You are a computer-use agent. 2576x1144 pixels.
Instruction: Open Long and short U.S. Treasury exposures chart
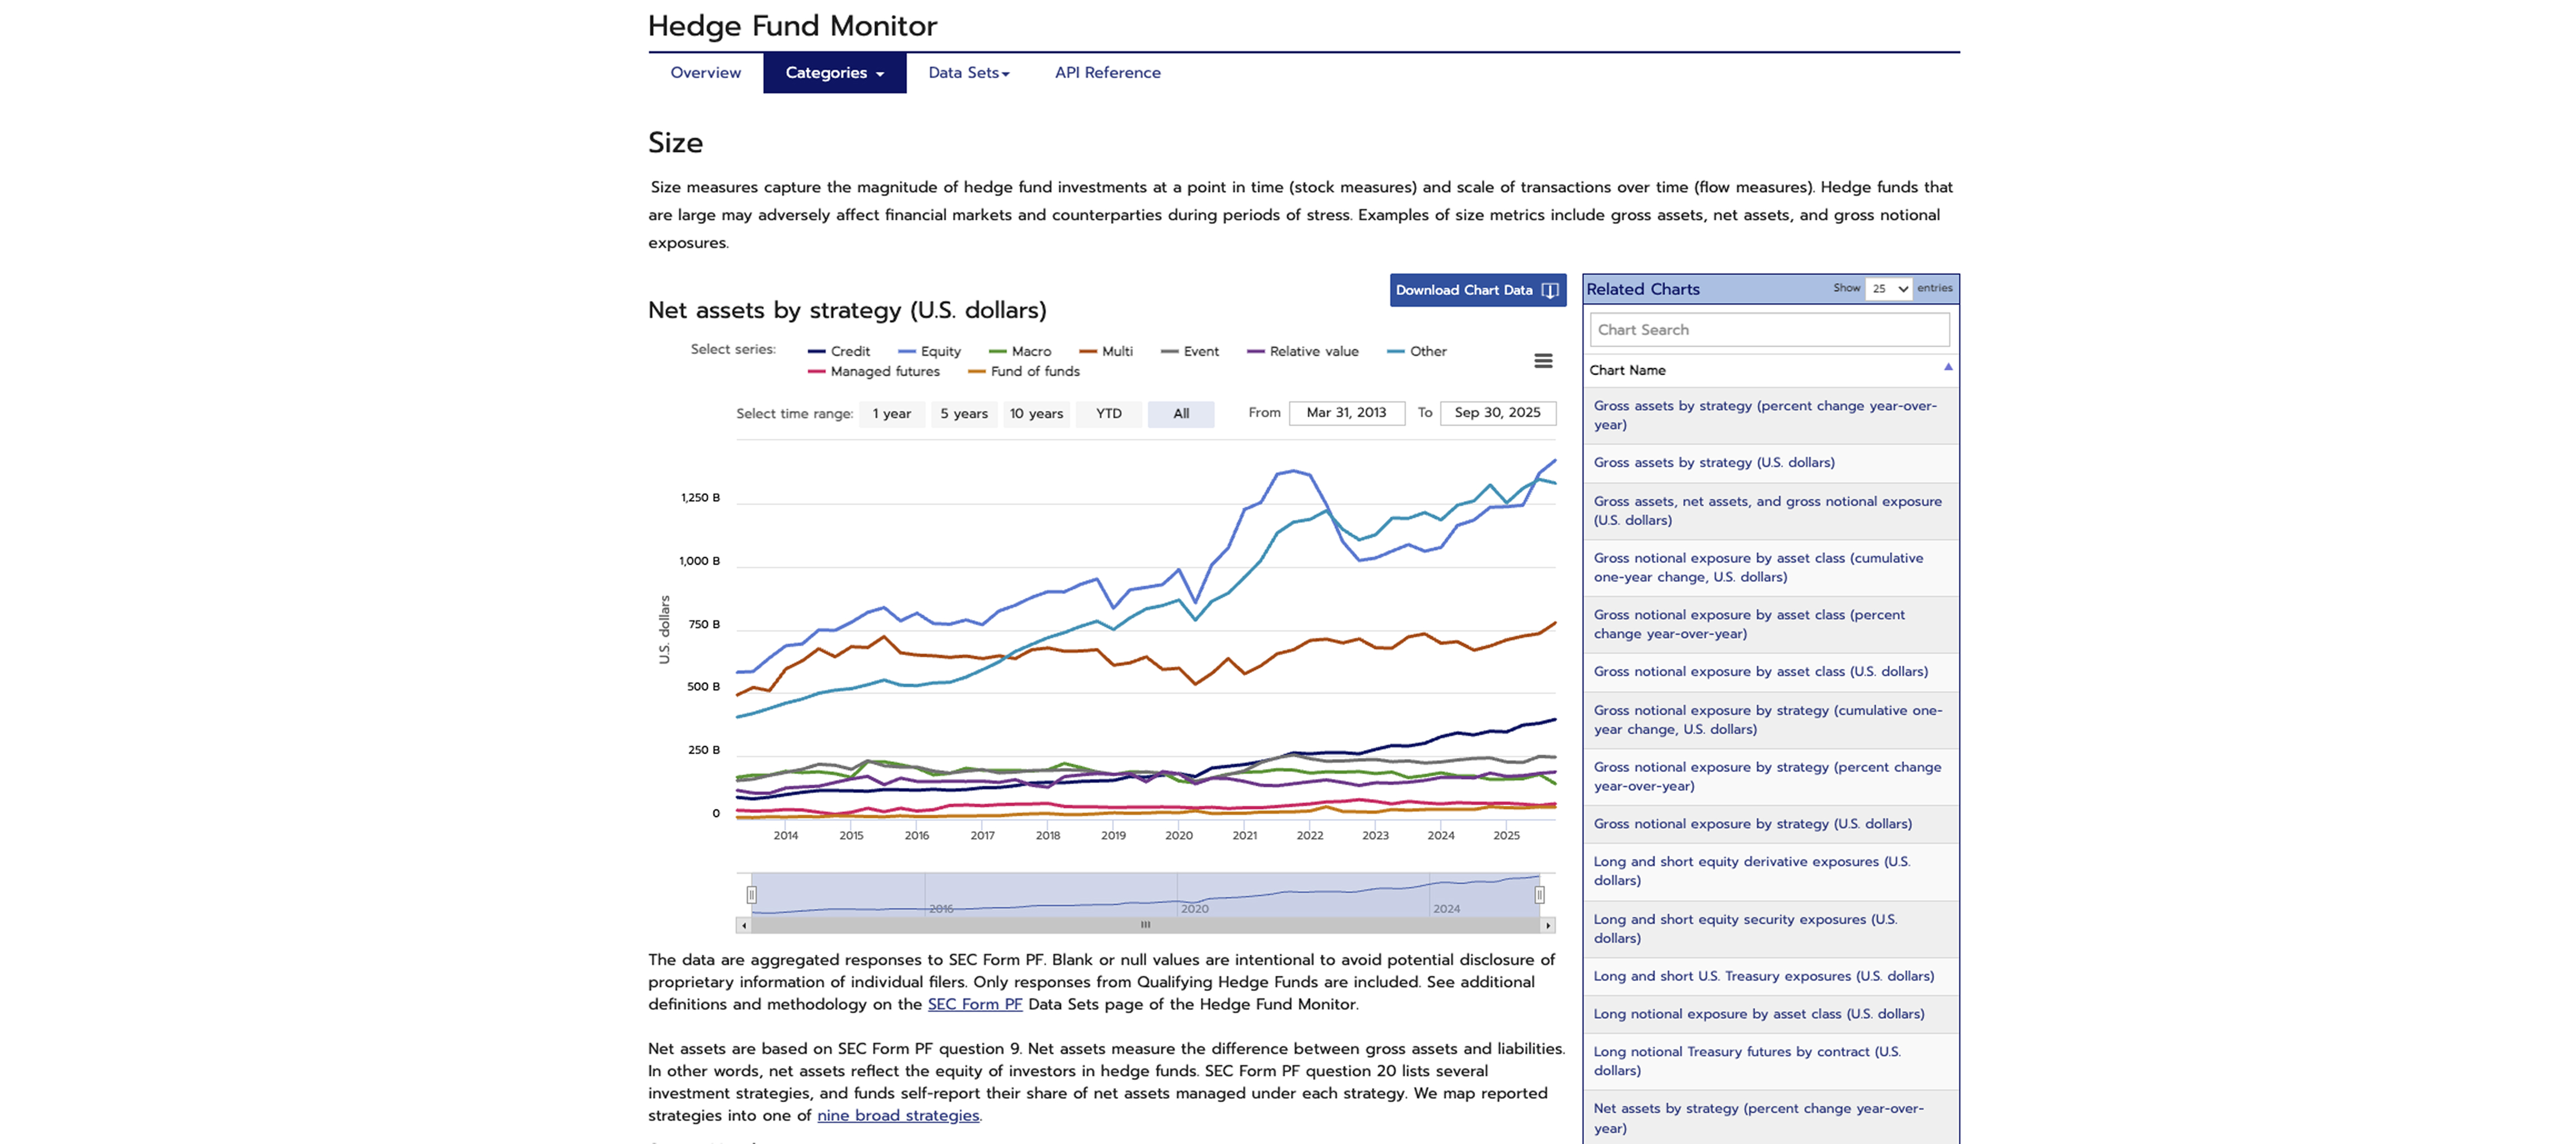[x=1764, y=976]
